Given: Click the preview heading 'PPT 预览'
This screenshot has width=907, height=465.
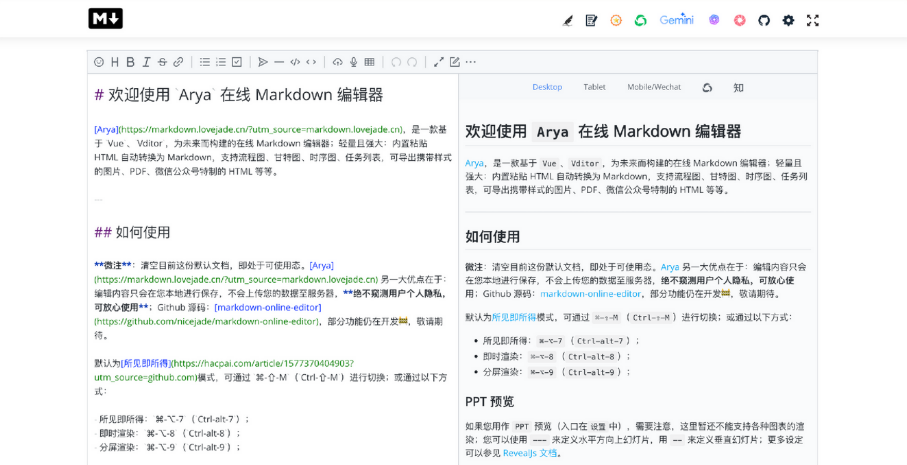Looking at the screenshot, I should coord(490,401).
